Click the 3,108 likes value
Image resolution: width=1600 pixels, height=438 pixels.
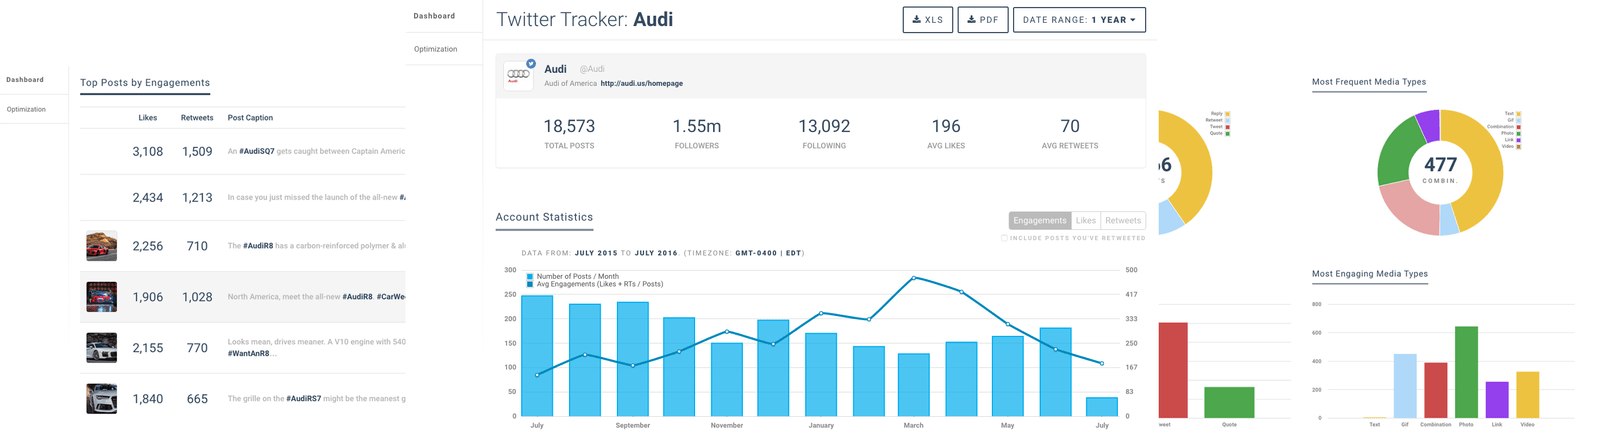coord(148,152)
